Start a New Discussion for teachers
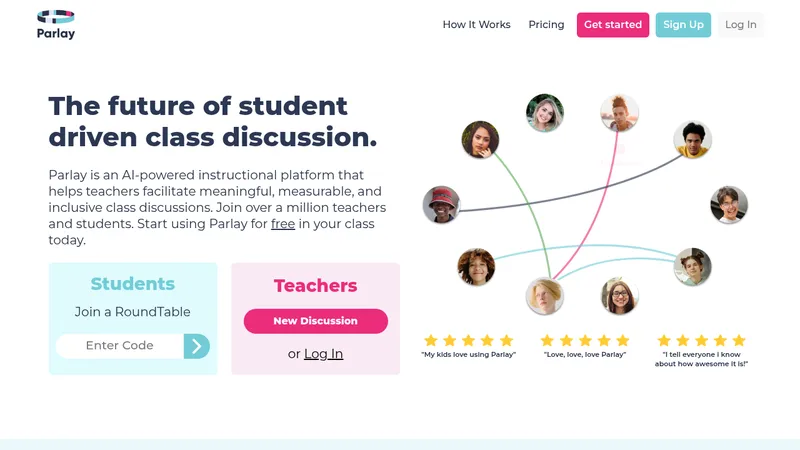 point(315,321)
